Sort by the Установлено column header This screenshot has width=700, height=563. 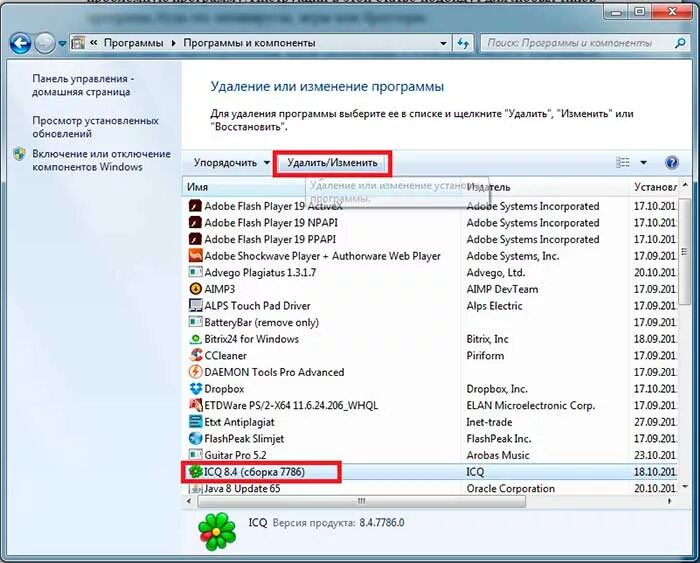(654, 187)
